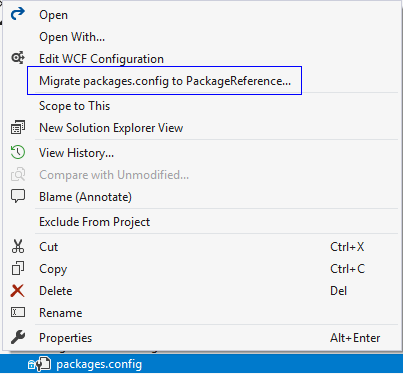Select Open With... menu entry
This screenshot has width=403, height=374.
72,37
